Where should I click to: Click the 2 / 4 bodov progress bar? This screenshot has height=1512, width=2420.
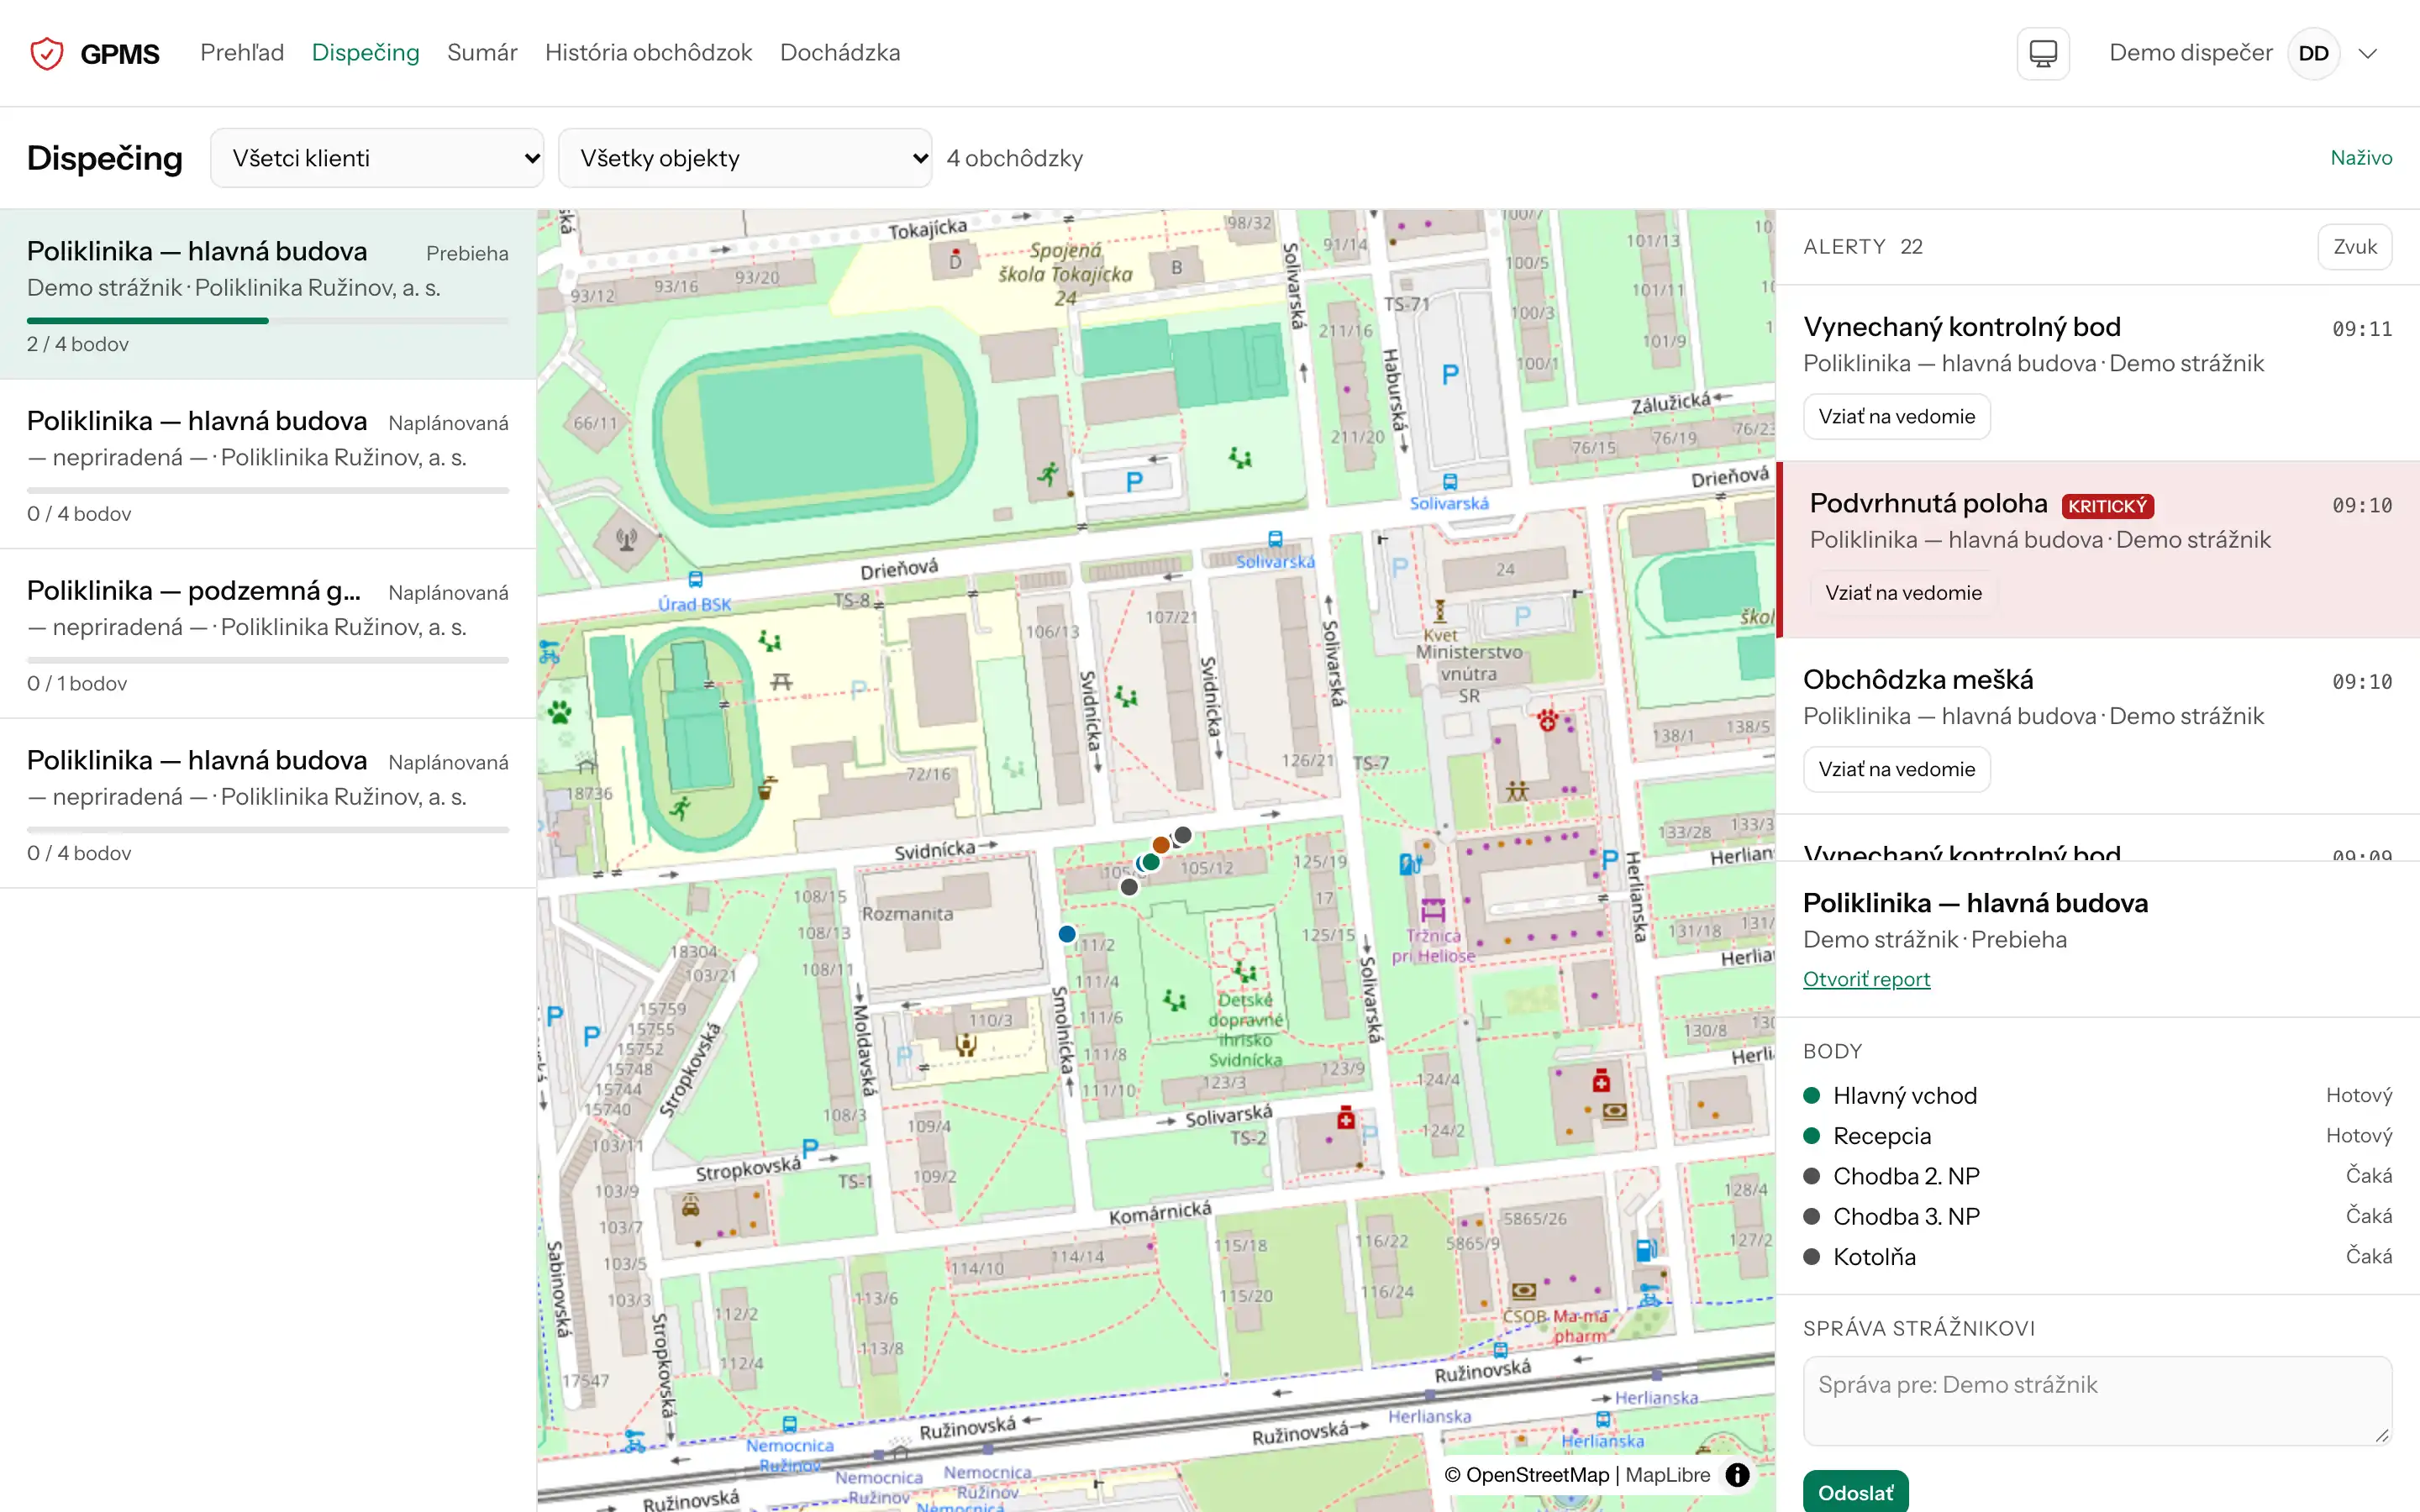tap(268, 321)
